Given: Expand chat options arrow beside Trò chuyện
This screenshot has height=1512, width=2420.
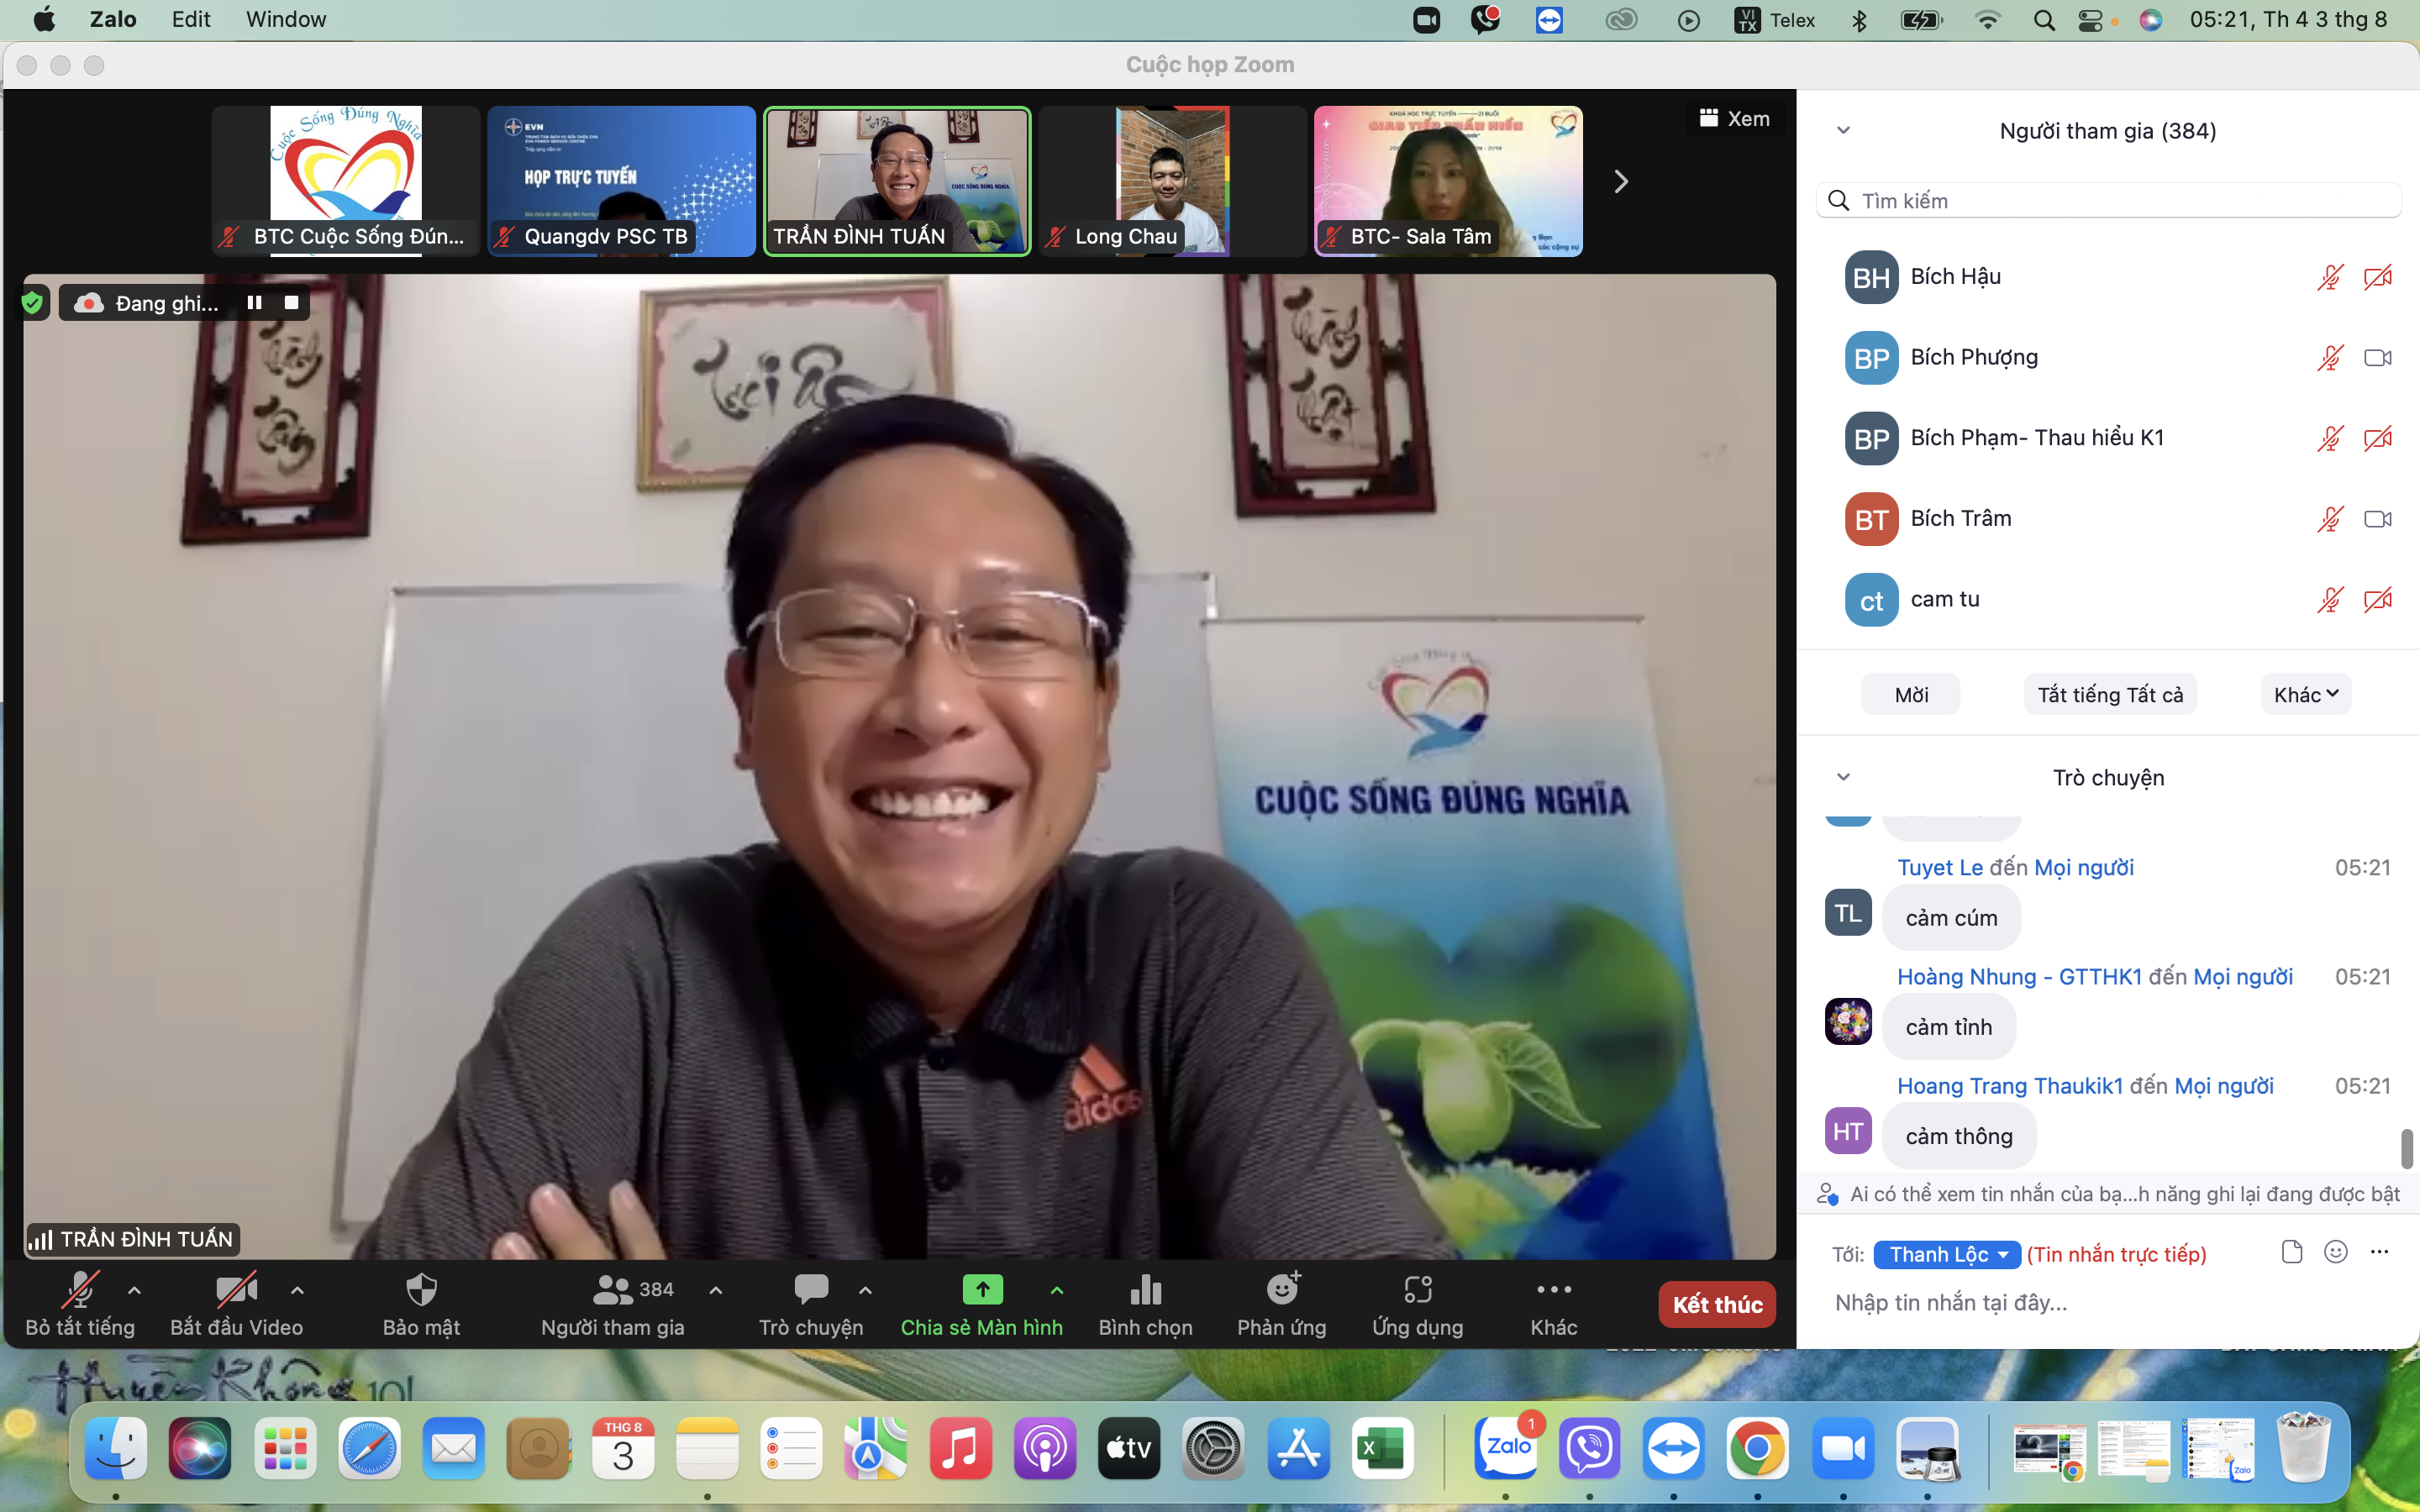Looking at the screenshot, I should pyautogui.click(x=865, y=1290).
